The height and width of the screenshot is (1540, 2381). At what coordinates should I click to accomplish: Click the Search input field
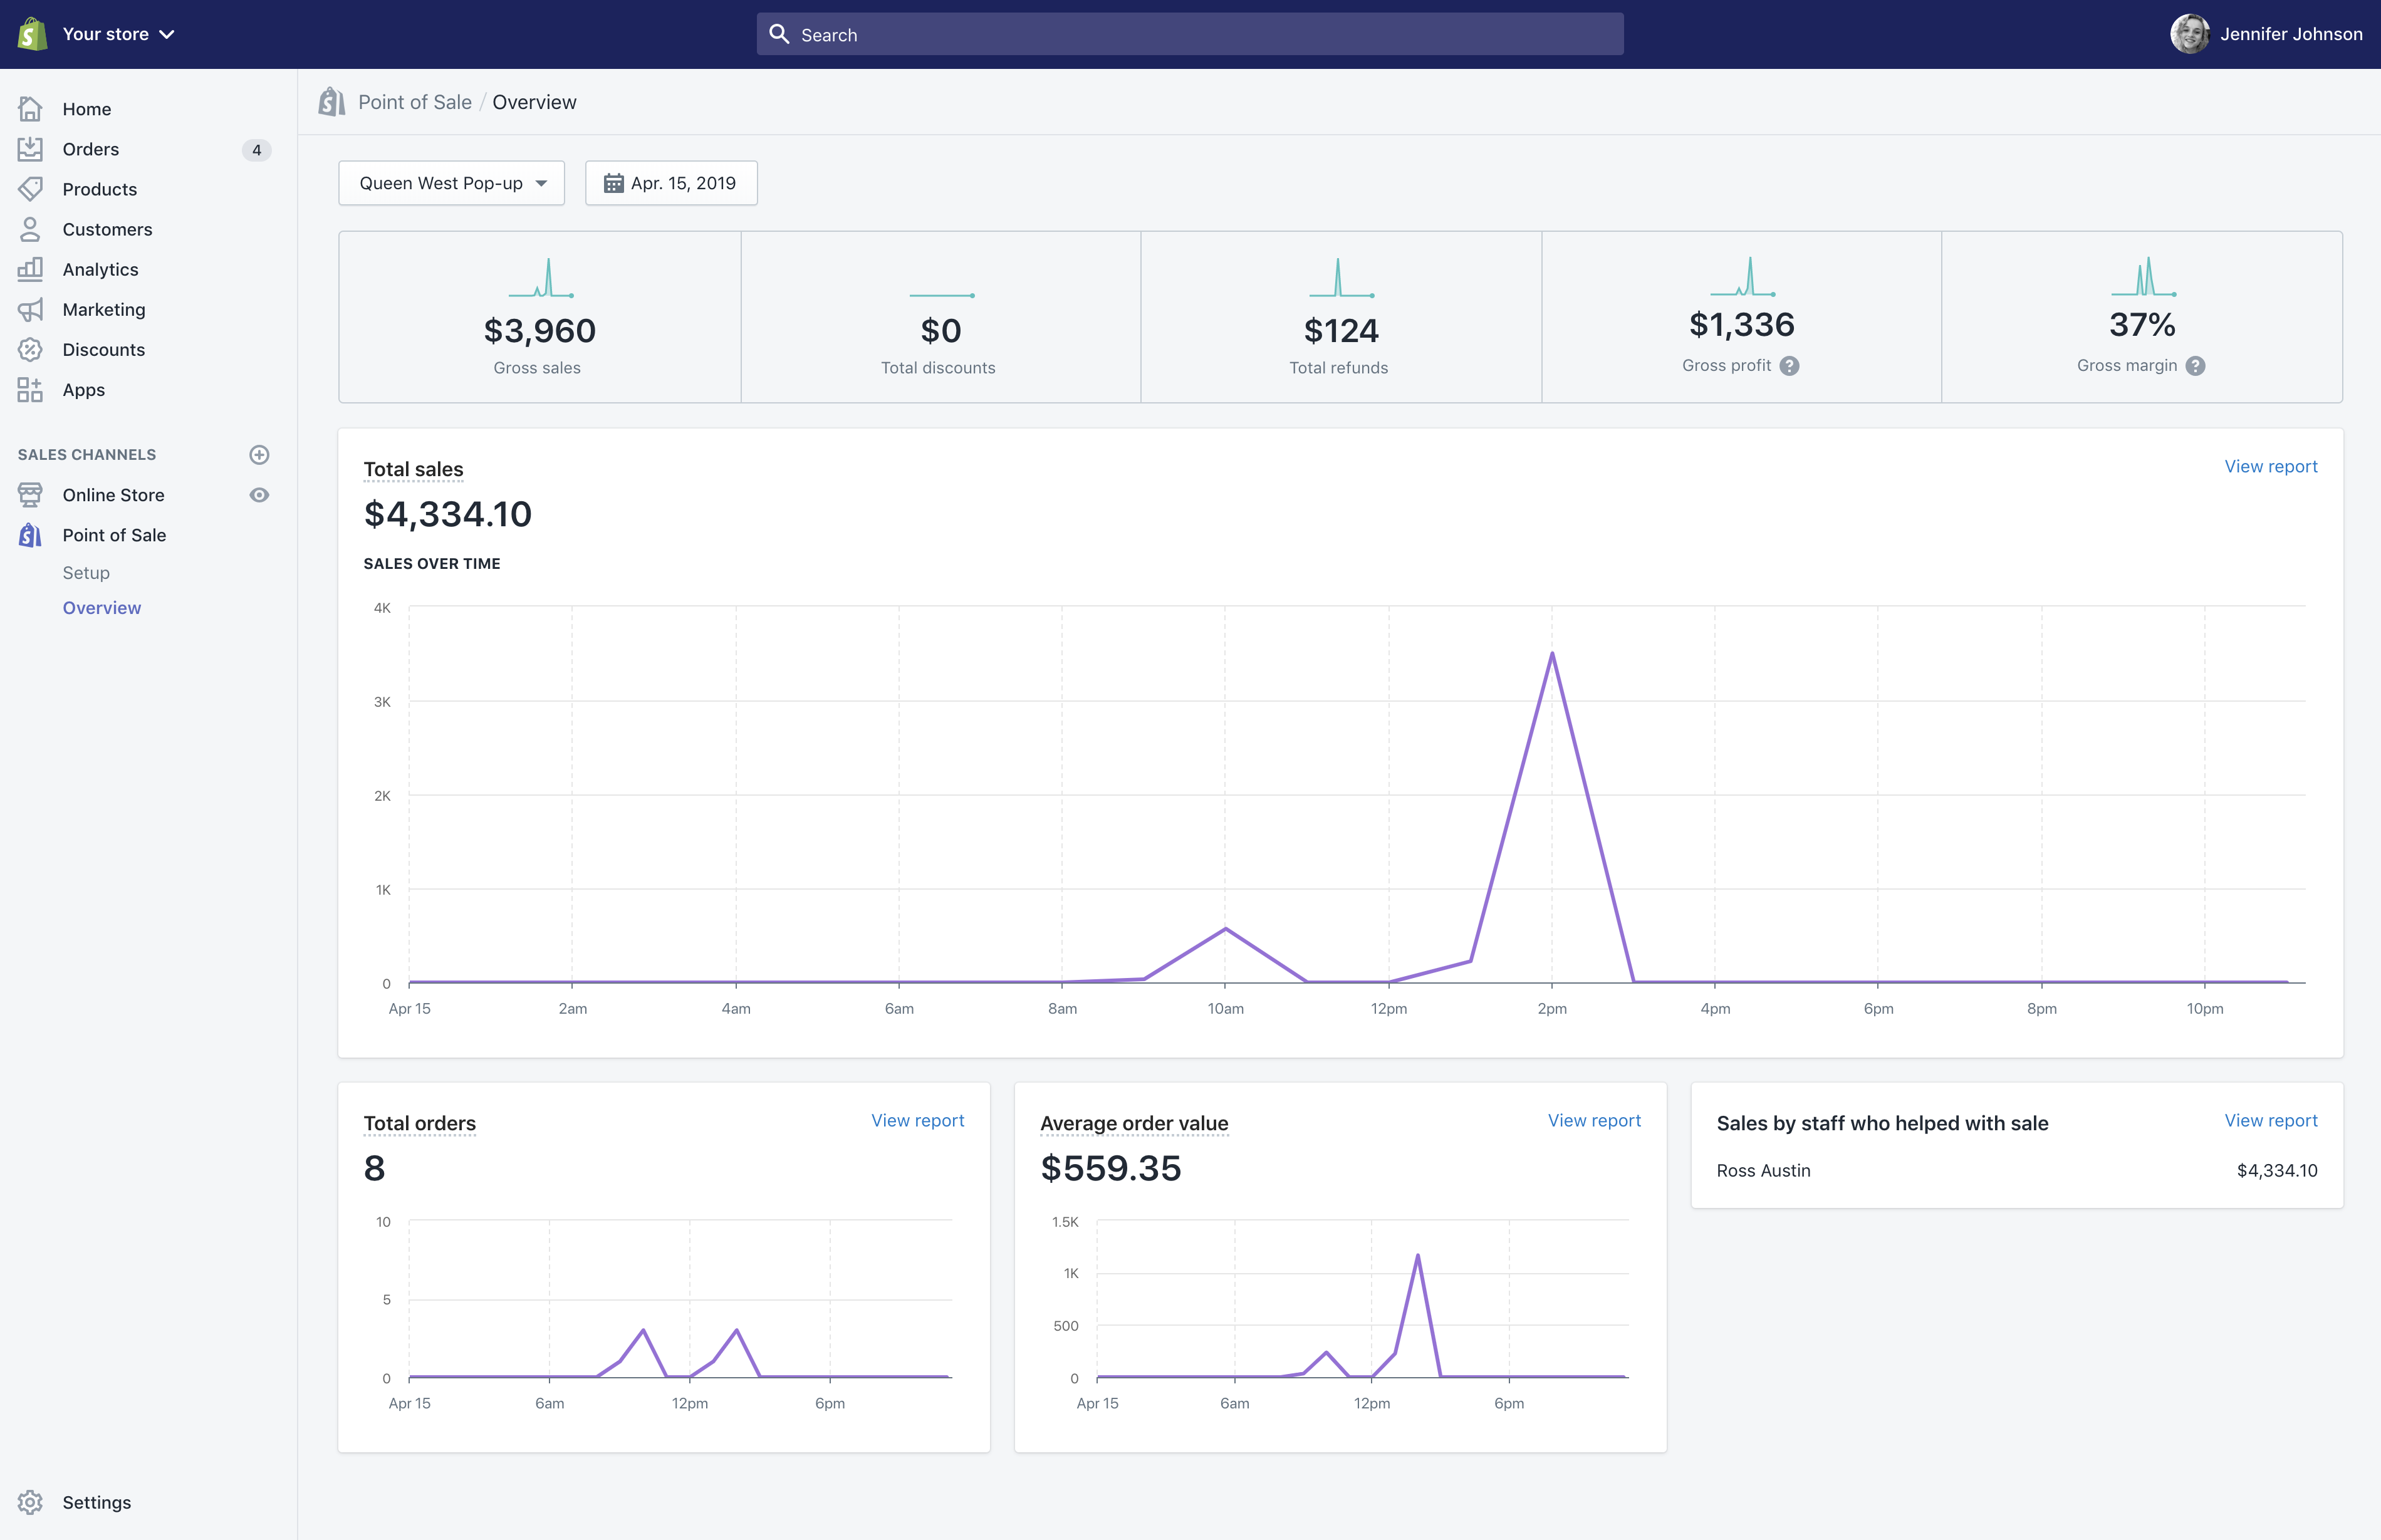tap(1190, 35)
